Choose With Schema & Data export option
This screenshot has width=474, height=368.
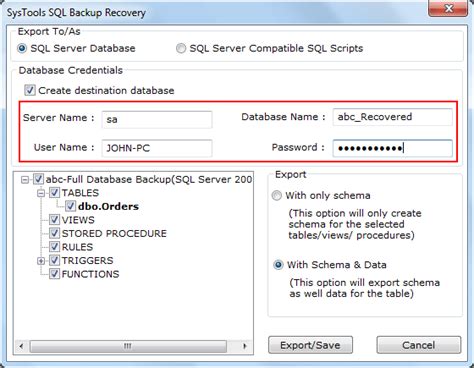point(278,265)
